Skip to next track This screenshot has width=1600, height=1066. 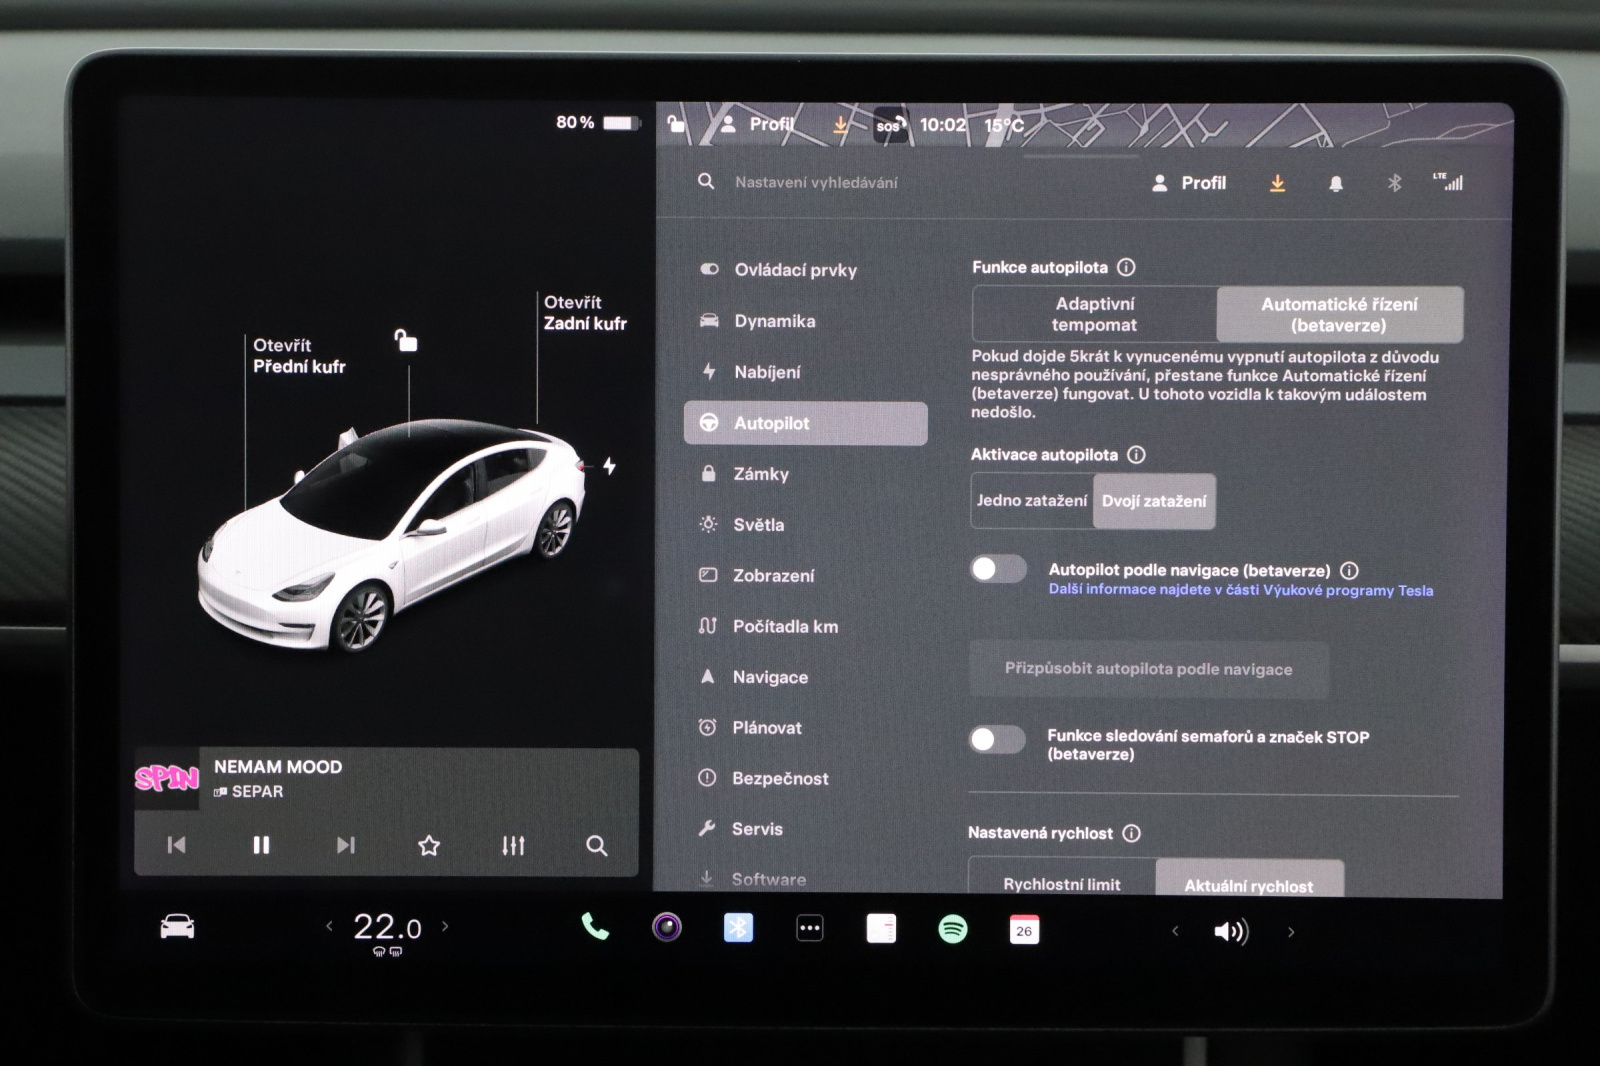click(x=345, y=845)
